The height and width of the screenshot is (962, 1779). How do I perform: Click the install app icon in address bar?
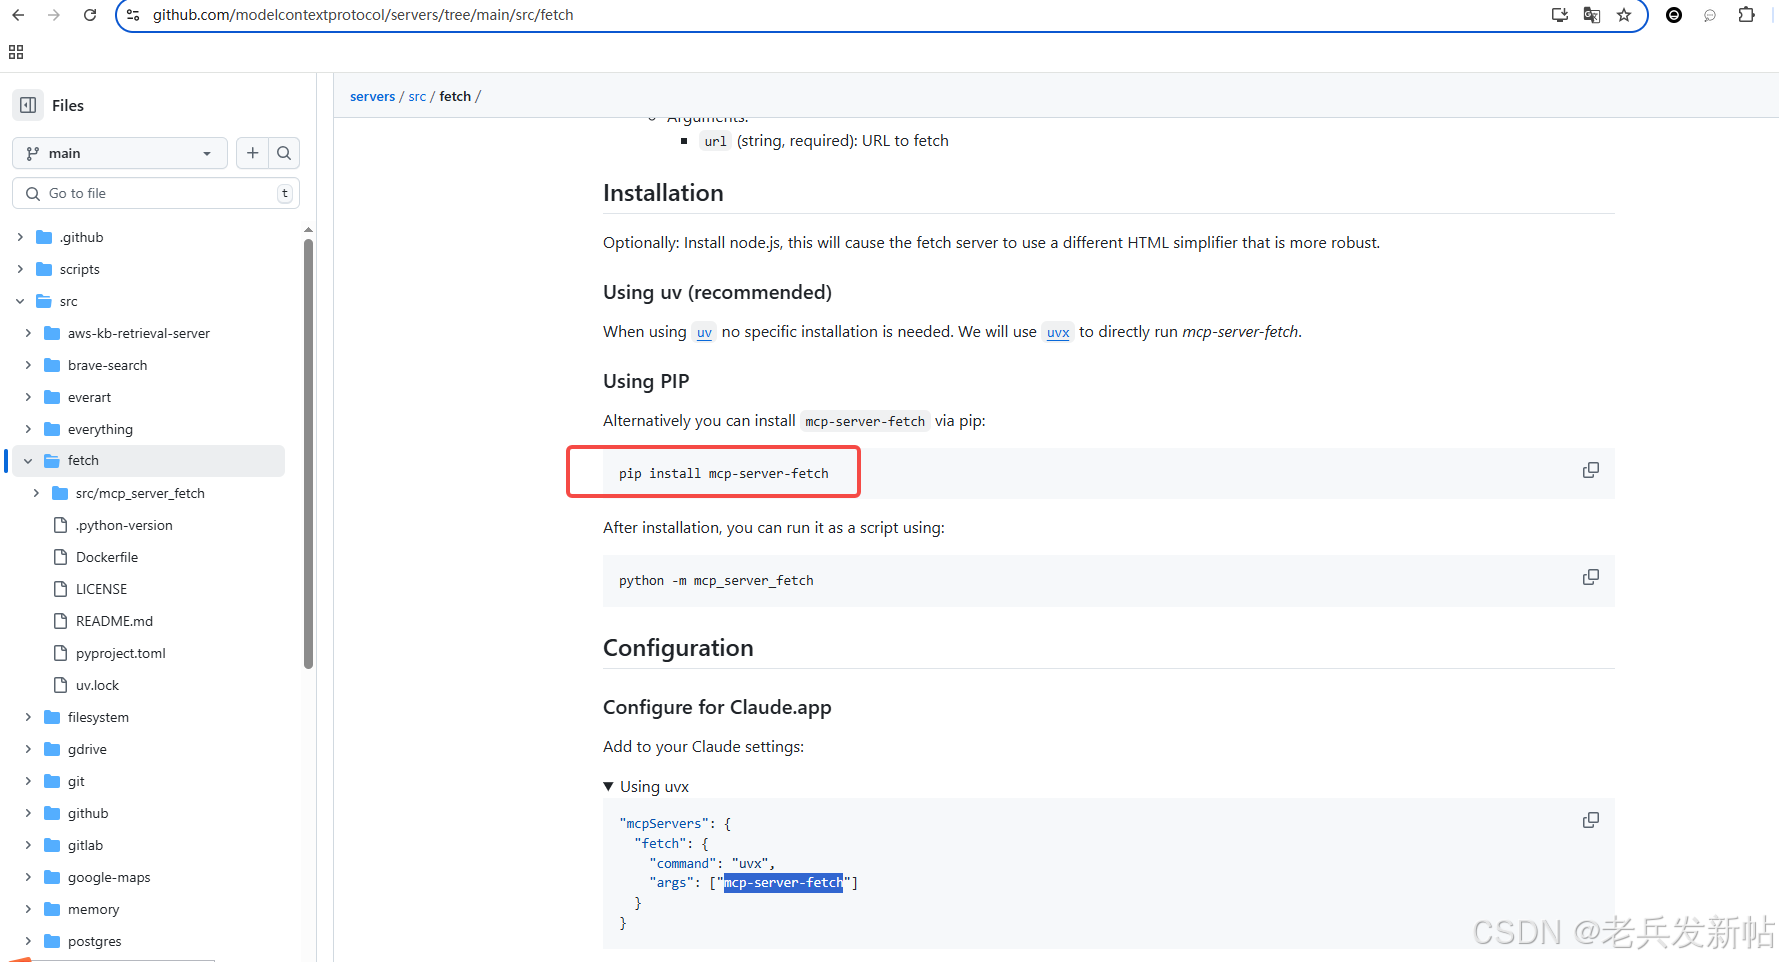point(1560,15)
